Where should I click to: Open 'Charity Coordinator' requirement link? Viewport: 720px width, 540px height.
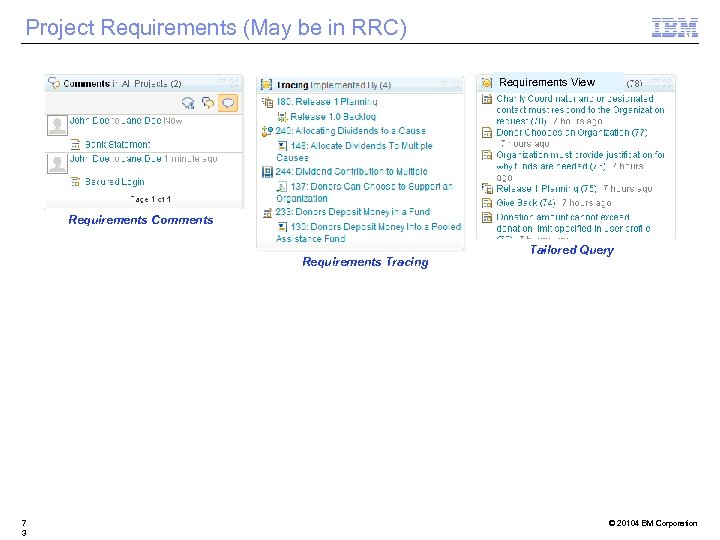580,110
